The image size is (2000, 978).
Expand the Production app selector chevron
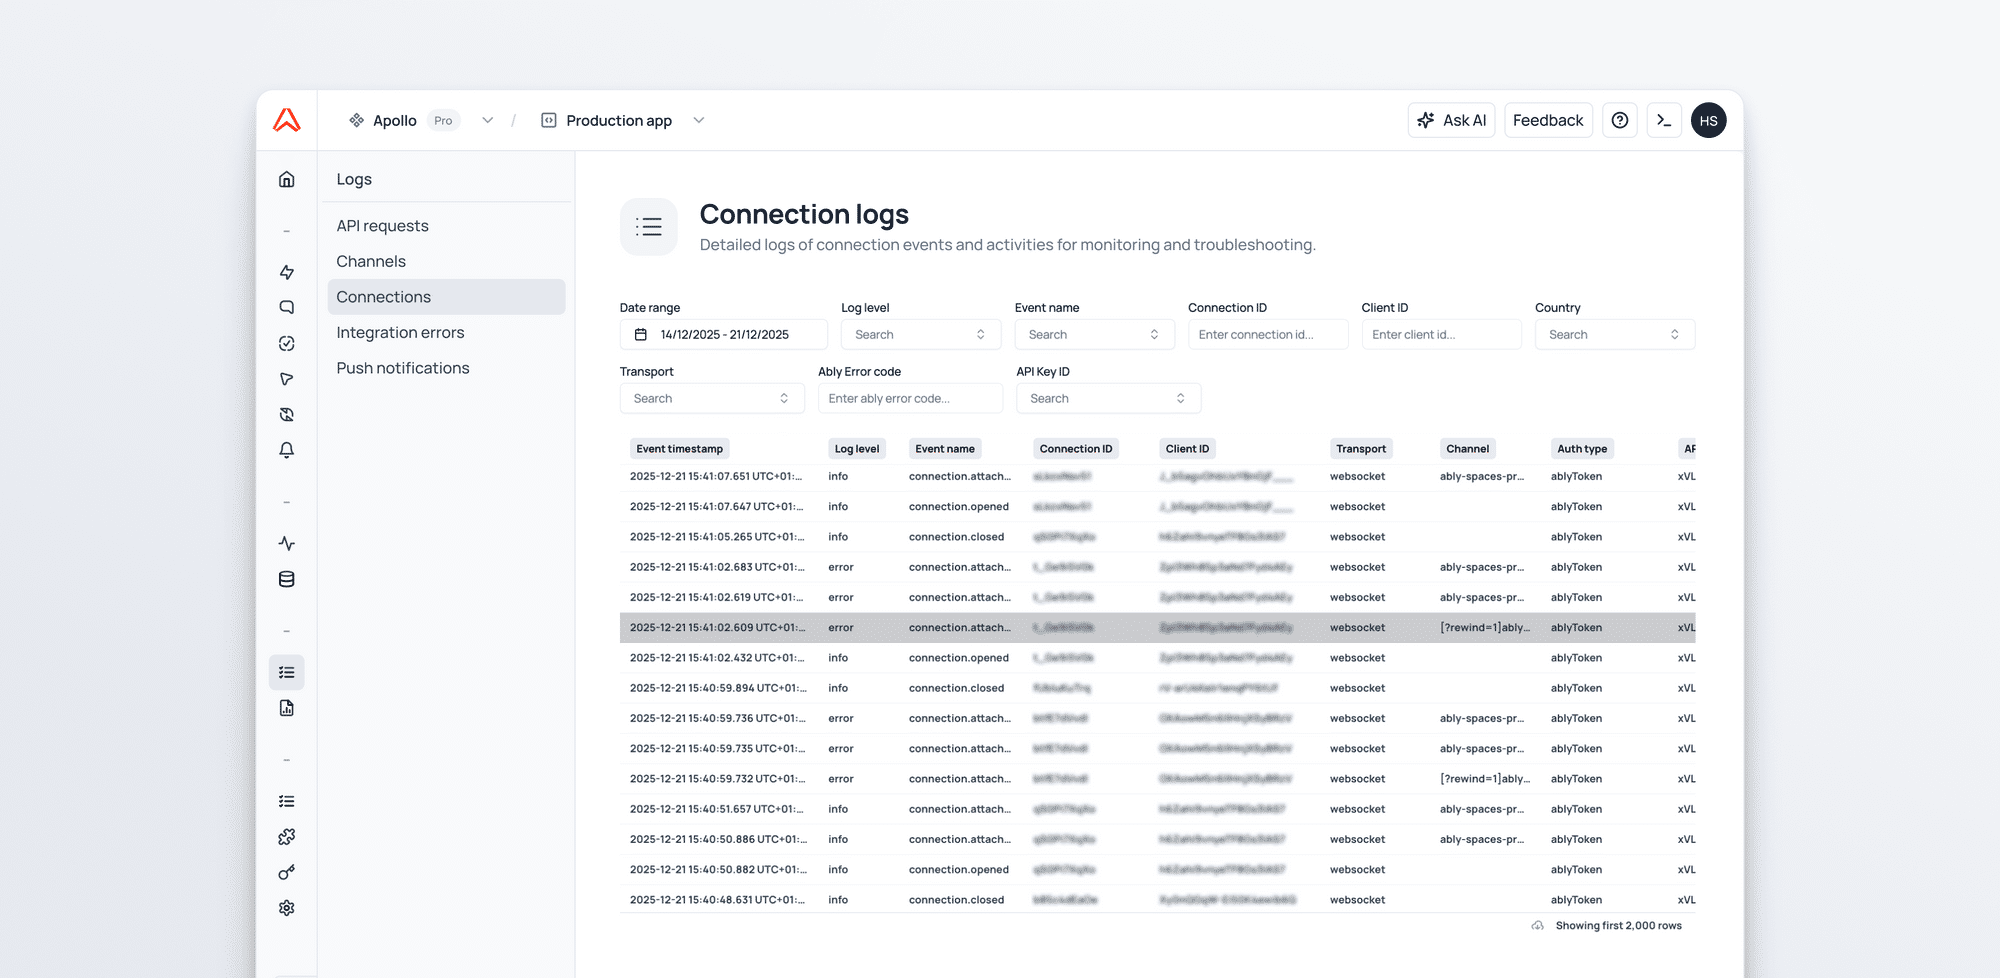[699, 120]
